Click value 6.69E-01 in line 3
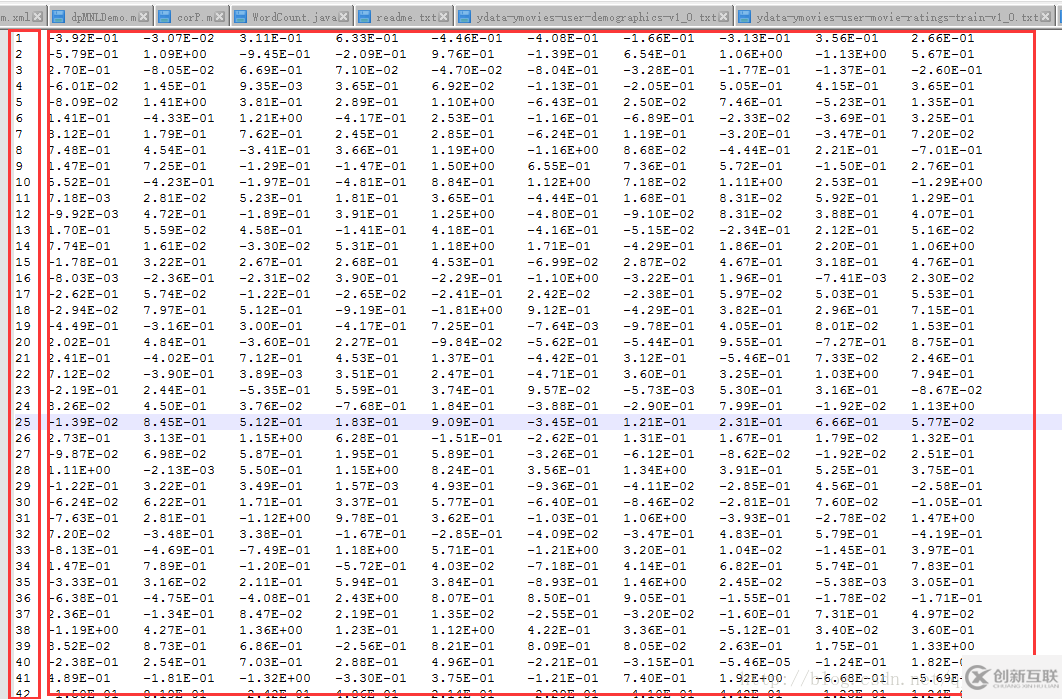Screen dimensions: 1062x699 (x=271, y=70)
